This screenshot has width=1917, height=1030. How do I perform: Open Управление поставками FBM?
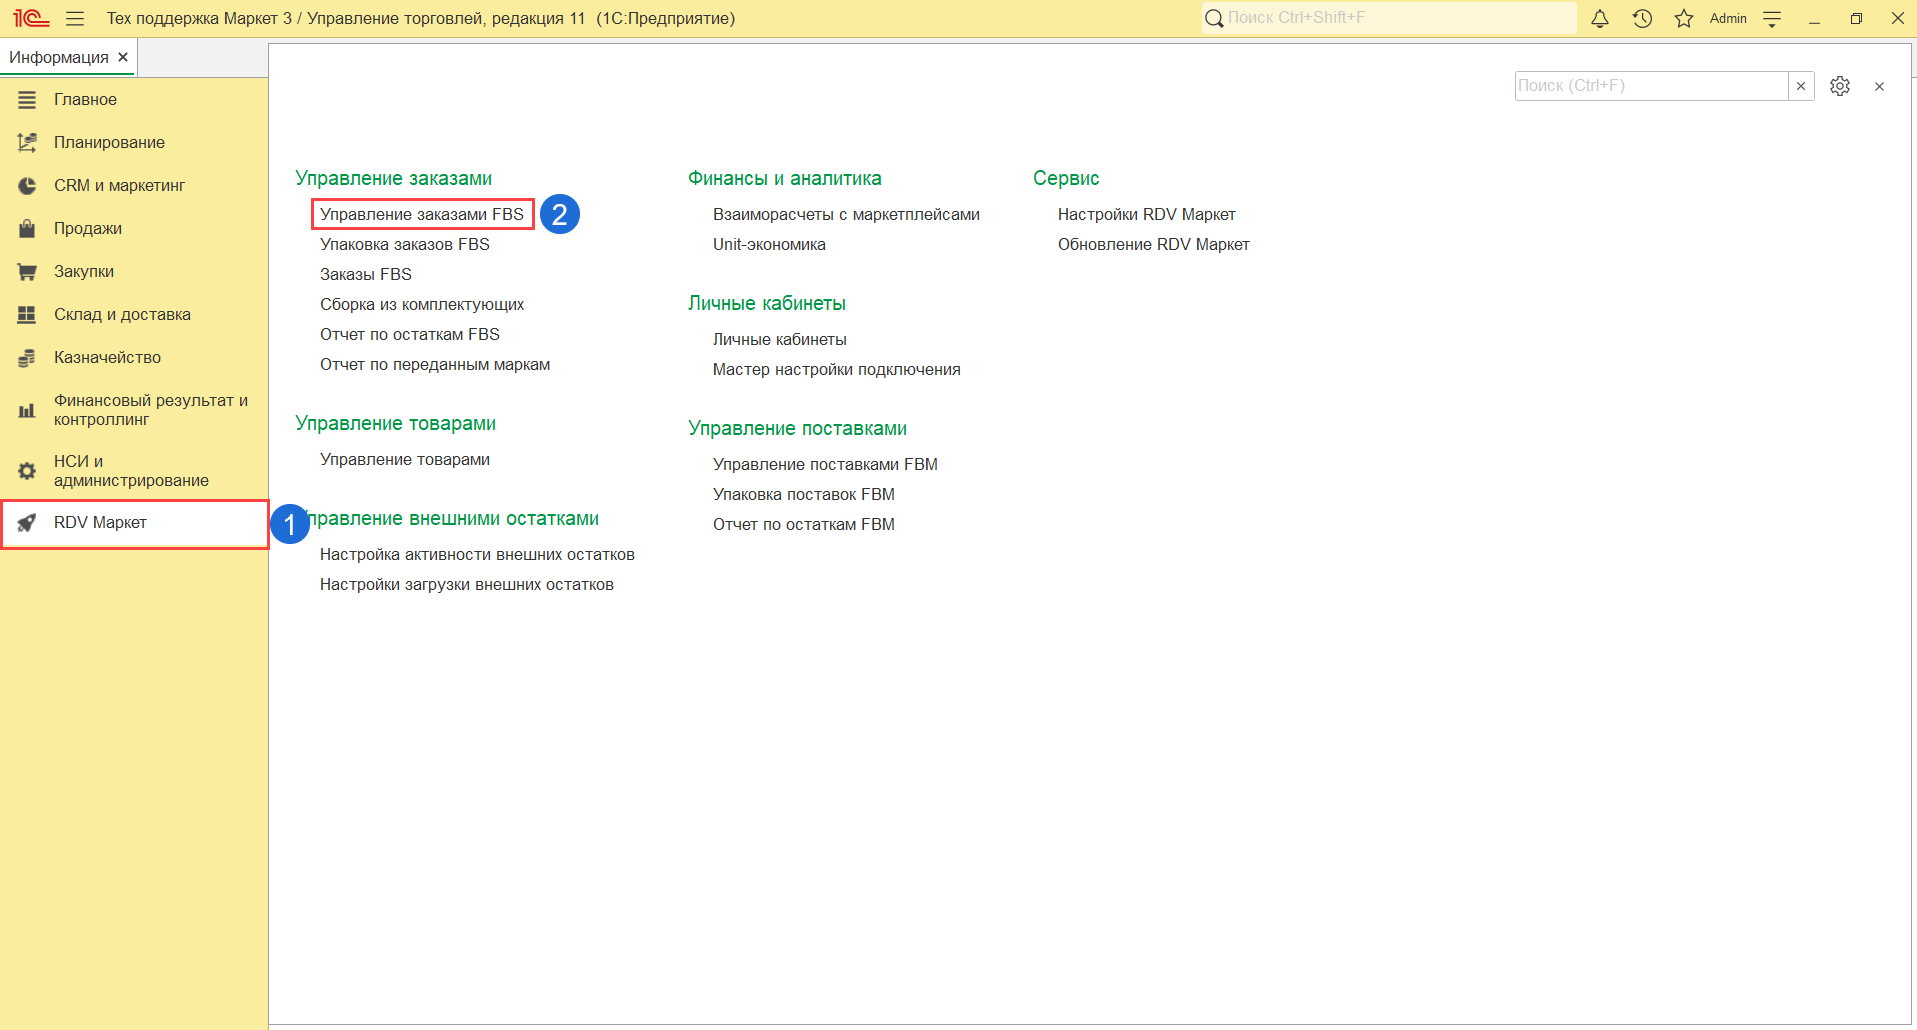(x=825, y=465)
